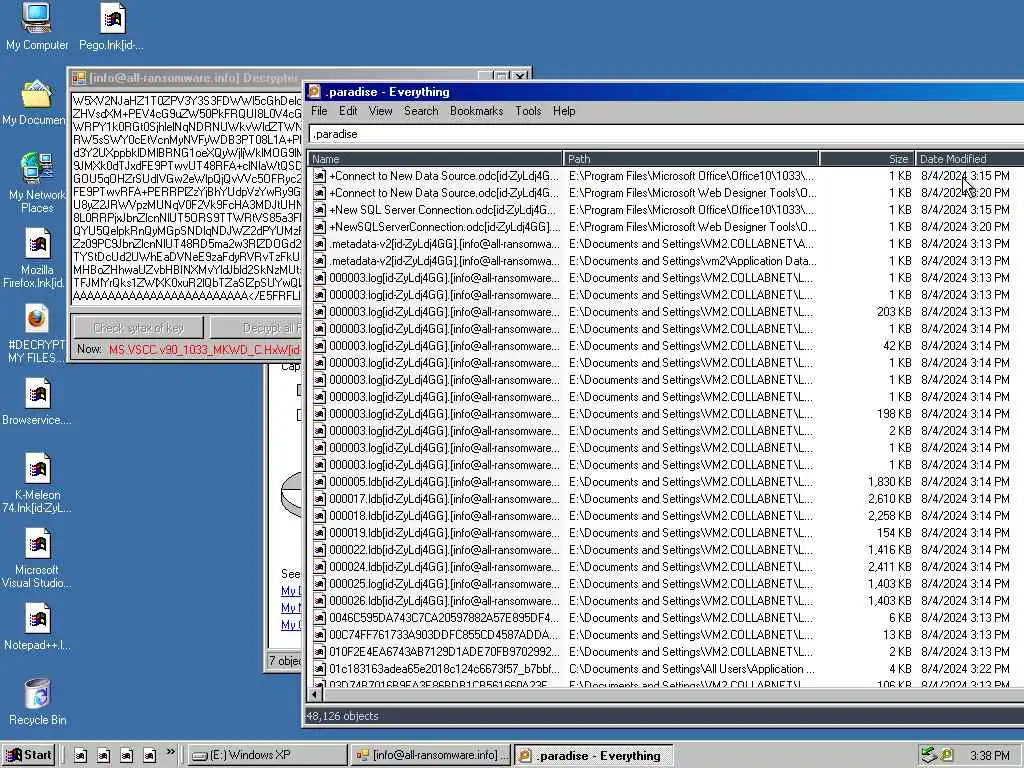Select the Browservice encrypted desktop icon
The width and height of the screenshot is (1024, 768).
click(37, 394)
